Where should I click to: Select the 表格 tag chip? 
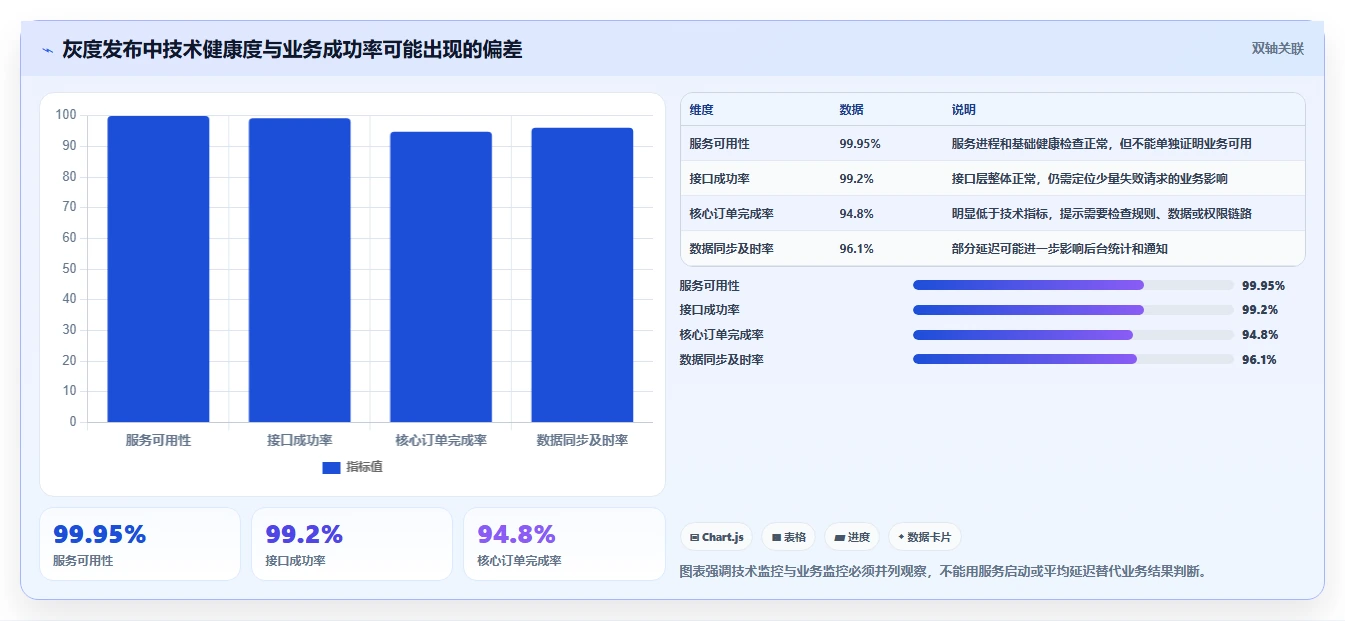pyautogui.click(x=789, y=537)
